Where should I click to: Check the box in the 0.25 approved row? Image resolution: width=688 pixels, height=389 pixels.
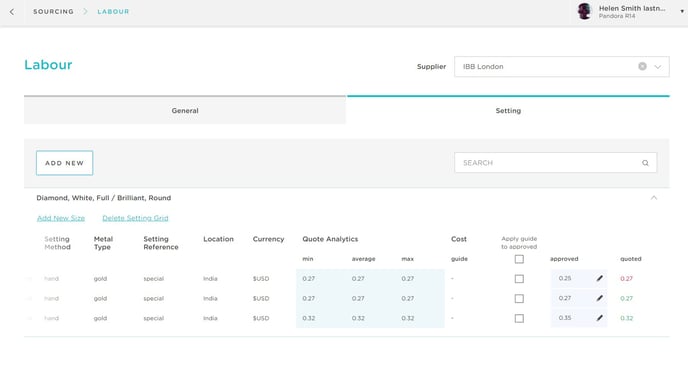[519, 279]
